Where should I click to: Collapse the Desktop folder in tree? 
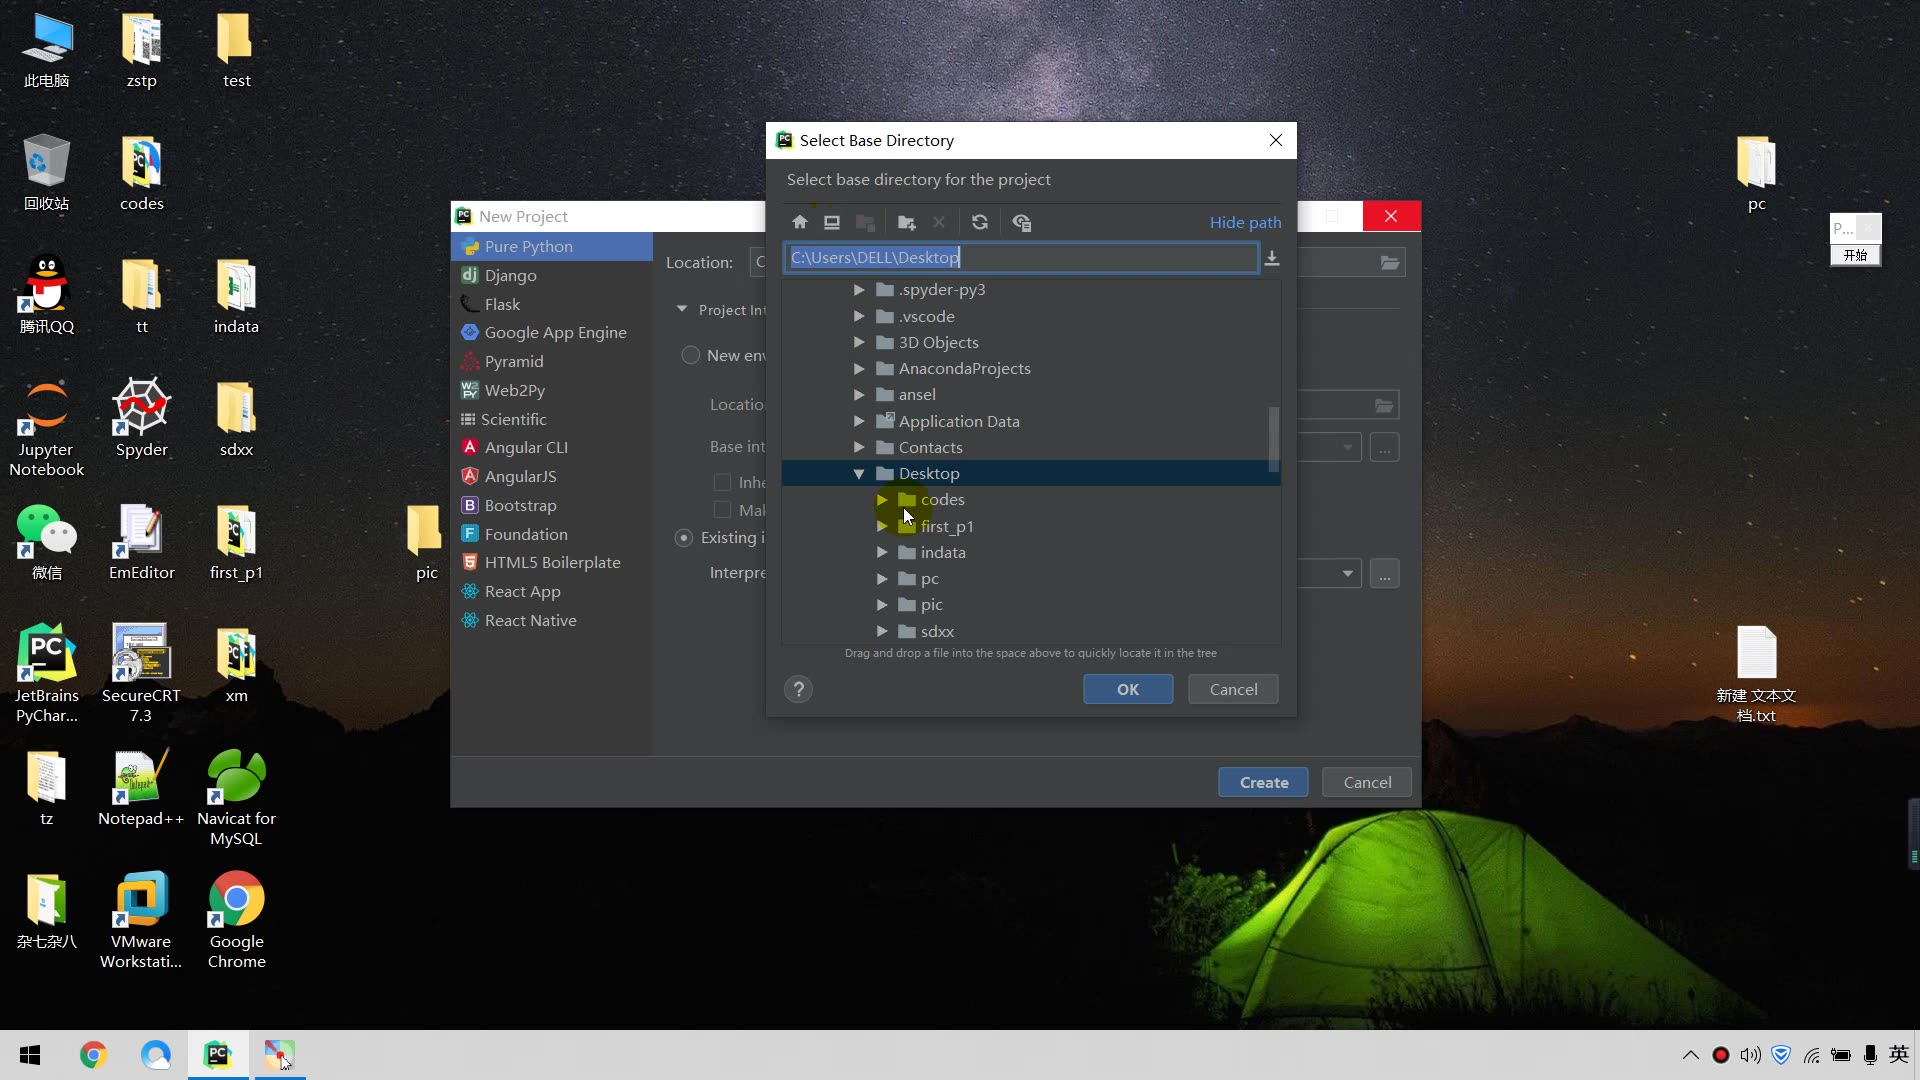point(858,473)
